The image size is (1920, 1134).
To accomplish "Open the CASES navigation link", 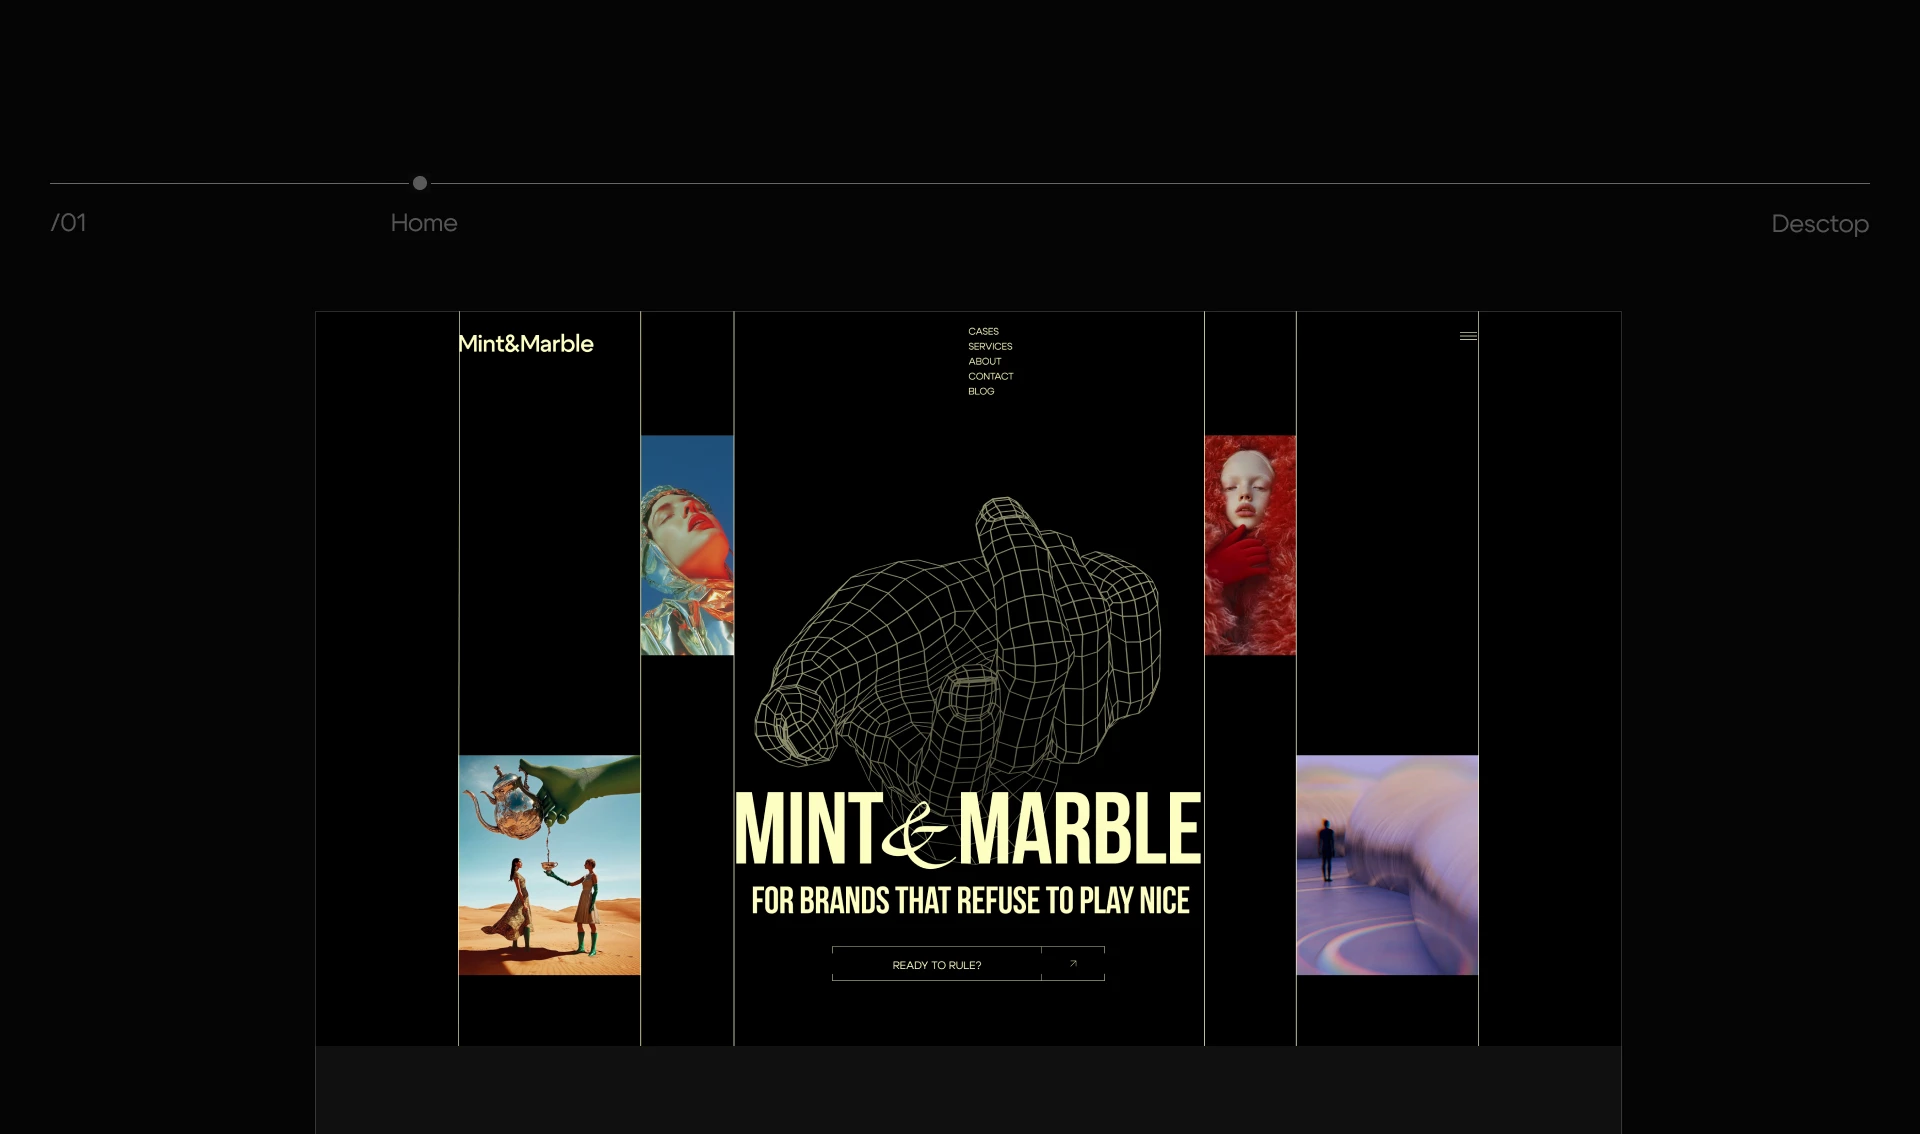I will tap(983, 331).
